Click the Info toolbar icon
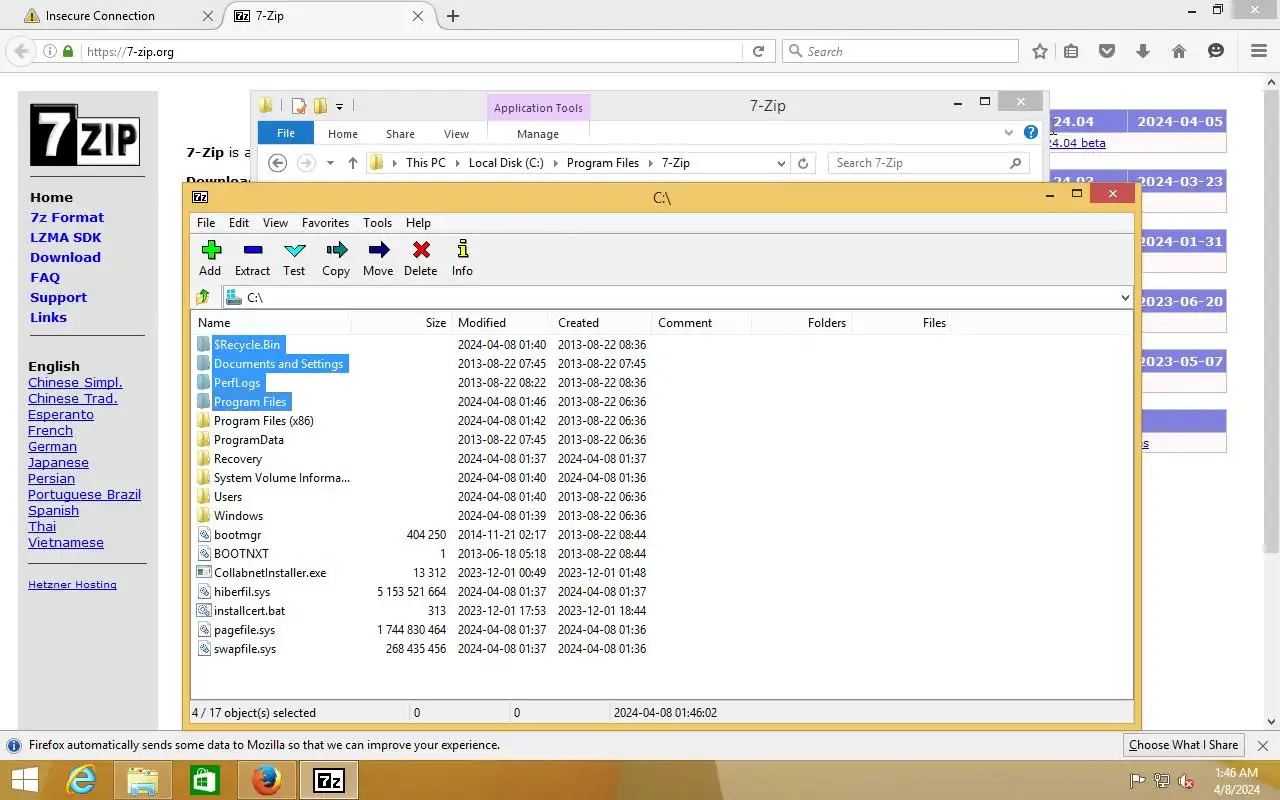 click(462, 257)
